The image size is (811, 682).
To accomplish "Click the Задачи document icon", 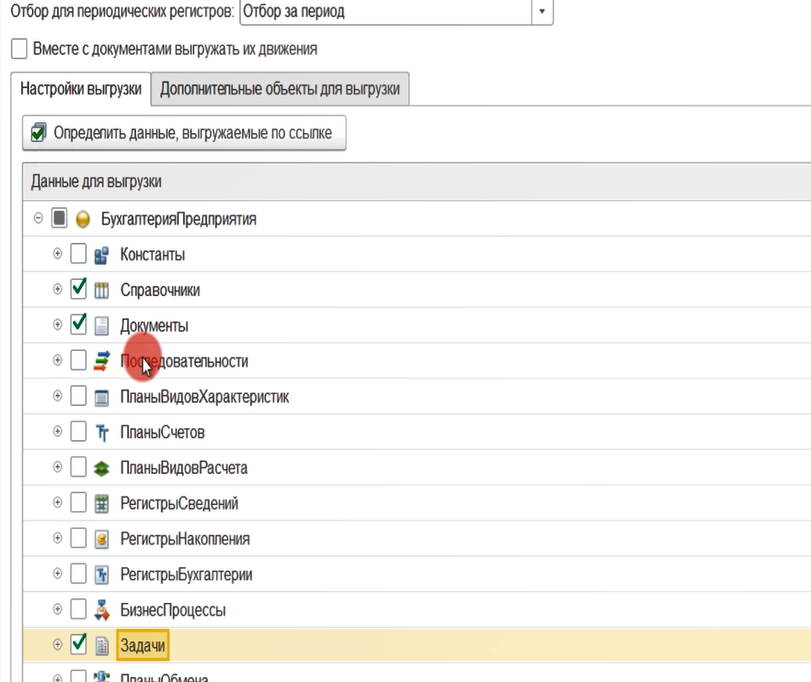I will [x=102, y=646].
